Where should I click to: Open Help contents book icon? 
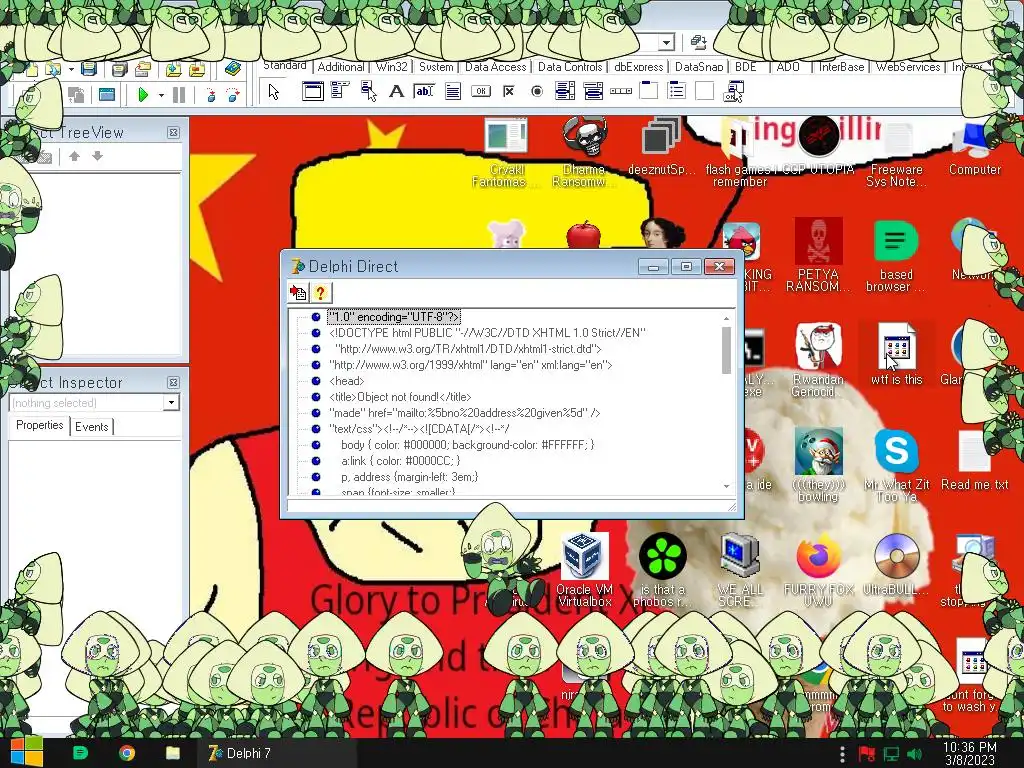pos(232,69)
